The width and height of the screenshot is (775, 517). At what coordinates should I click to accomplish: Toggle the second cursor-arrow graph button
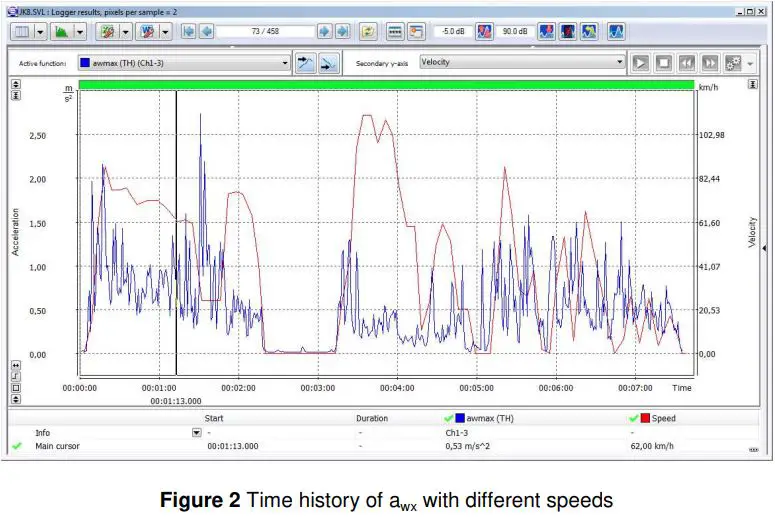coord(328,63)
